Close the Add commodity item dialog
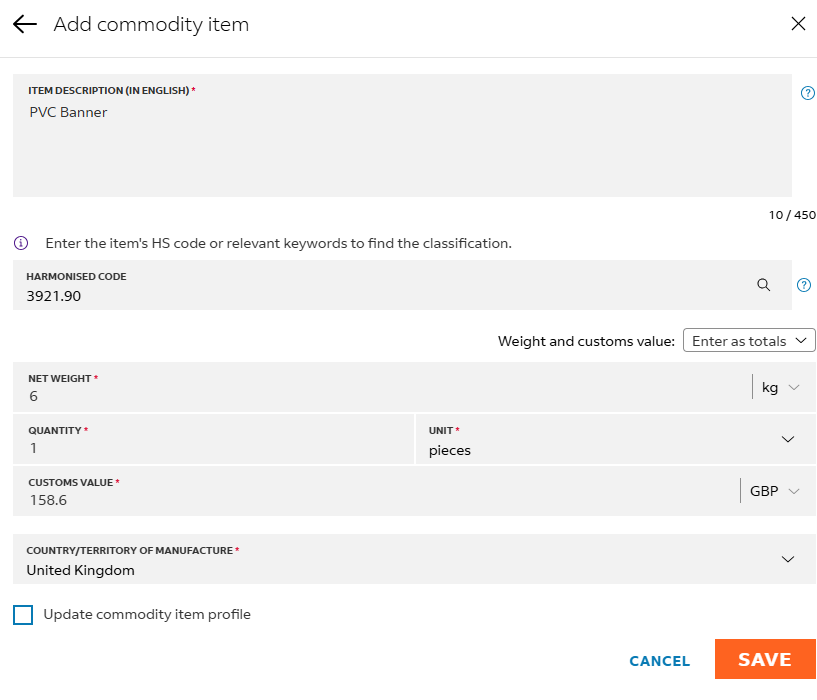 pyautogui.click(x=798, y=24)
